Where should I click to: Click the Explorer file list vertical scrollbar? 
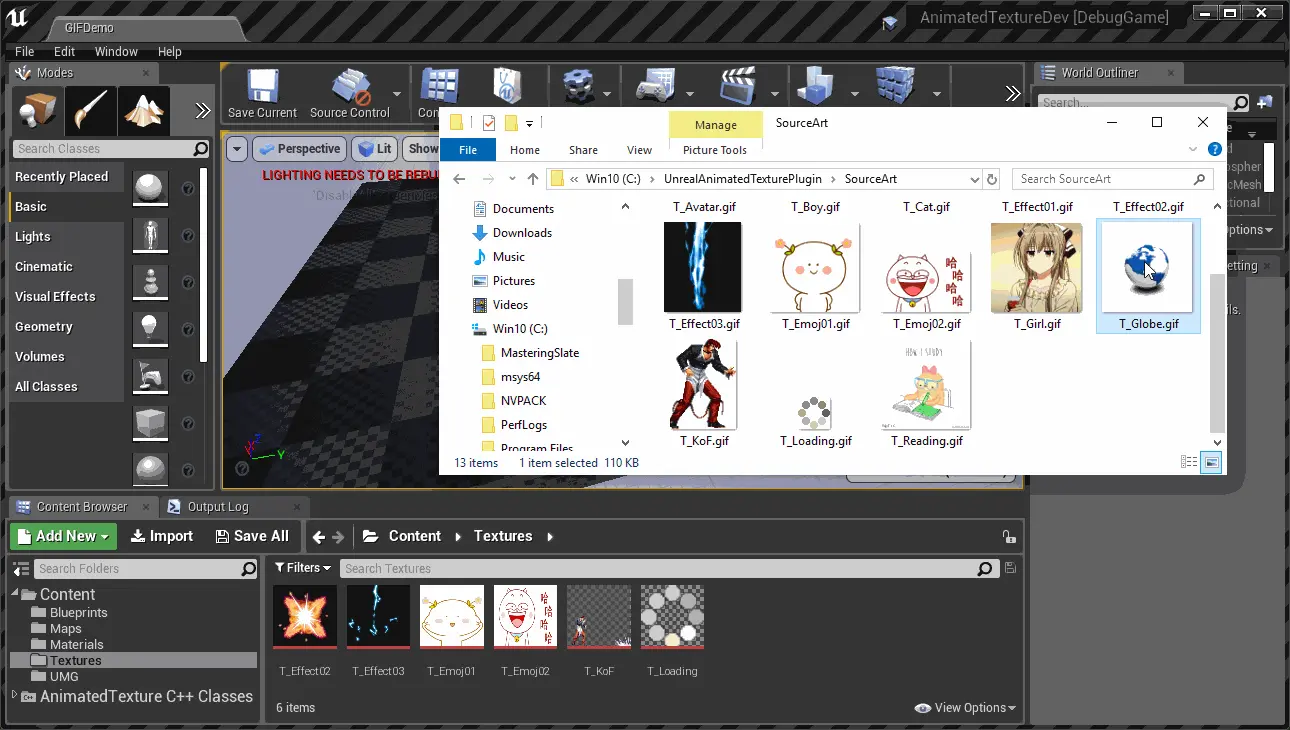[1217, 350]
